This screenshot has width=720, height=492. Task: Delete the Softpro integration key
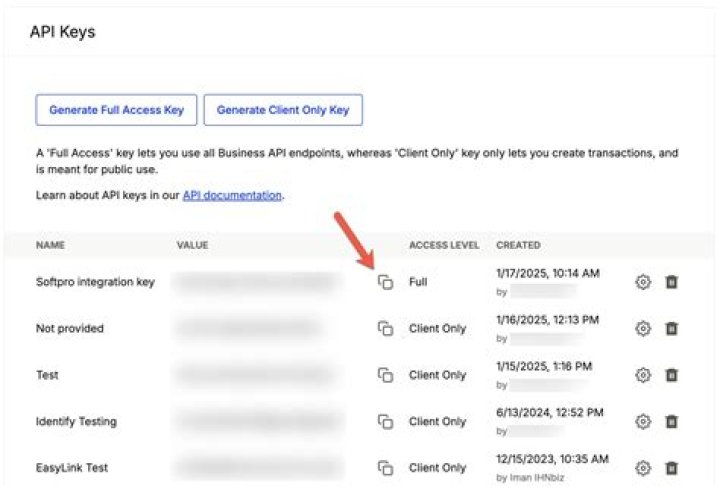coord(671,282)
